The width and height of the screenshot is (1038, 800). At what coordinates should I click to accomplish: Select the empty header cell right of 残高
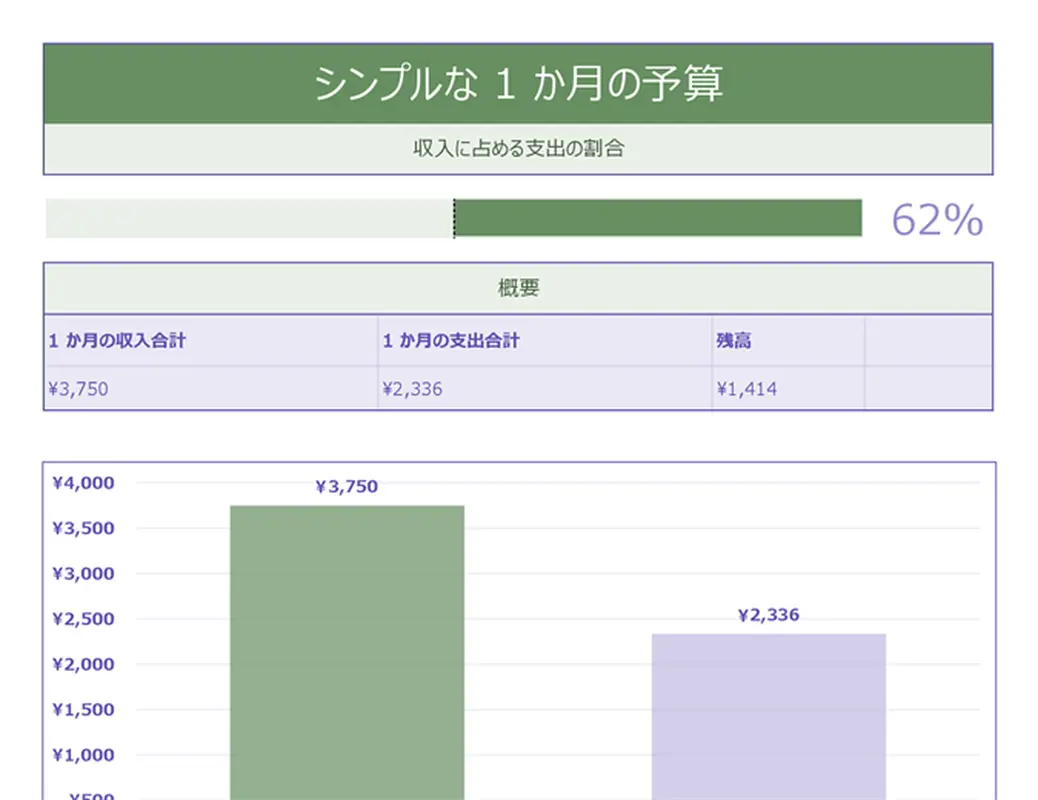927,341
